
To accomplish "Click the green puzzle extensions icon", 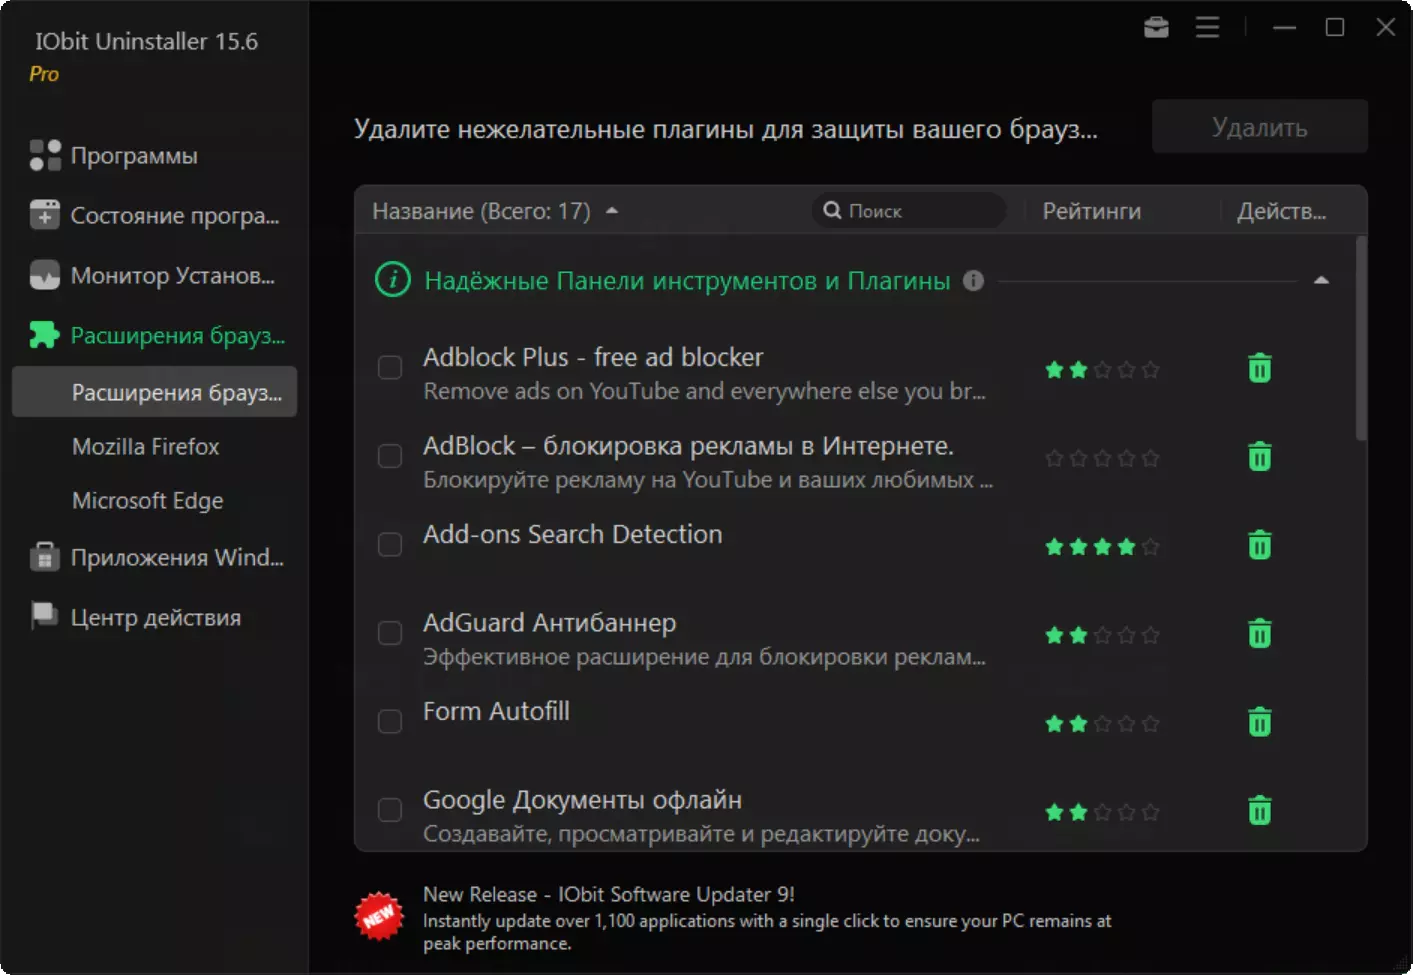I will pos(45,335).
